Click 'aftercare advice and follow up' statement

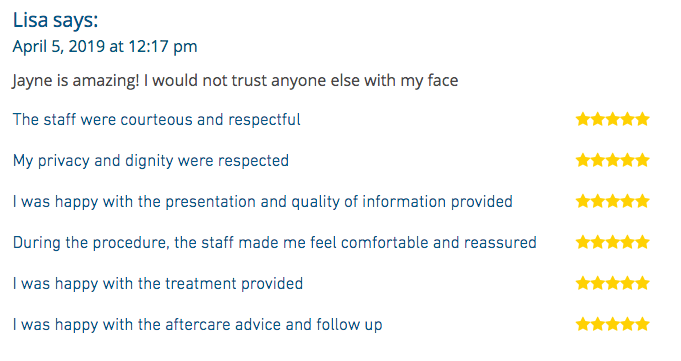197,325
